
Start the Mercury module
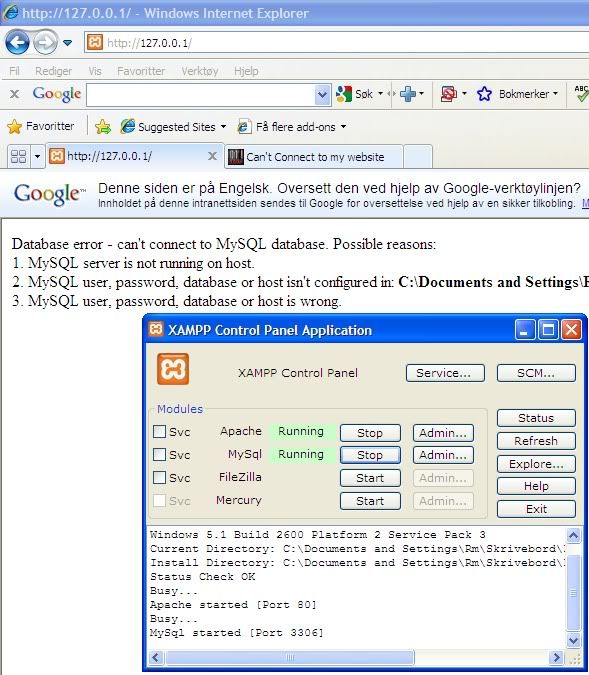point(370,501)
